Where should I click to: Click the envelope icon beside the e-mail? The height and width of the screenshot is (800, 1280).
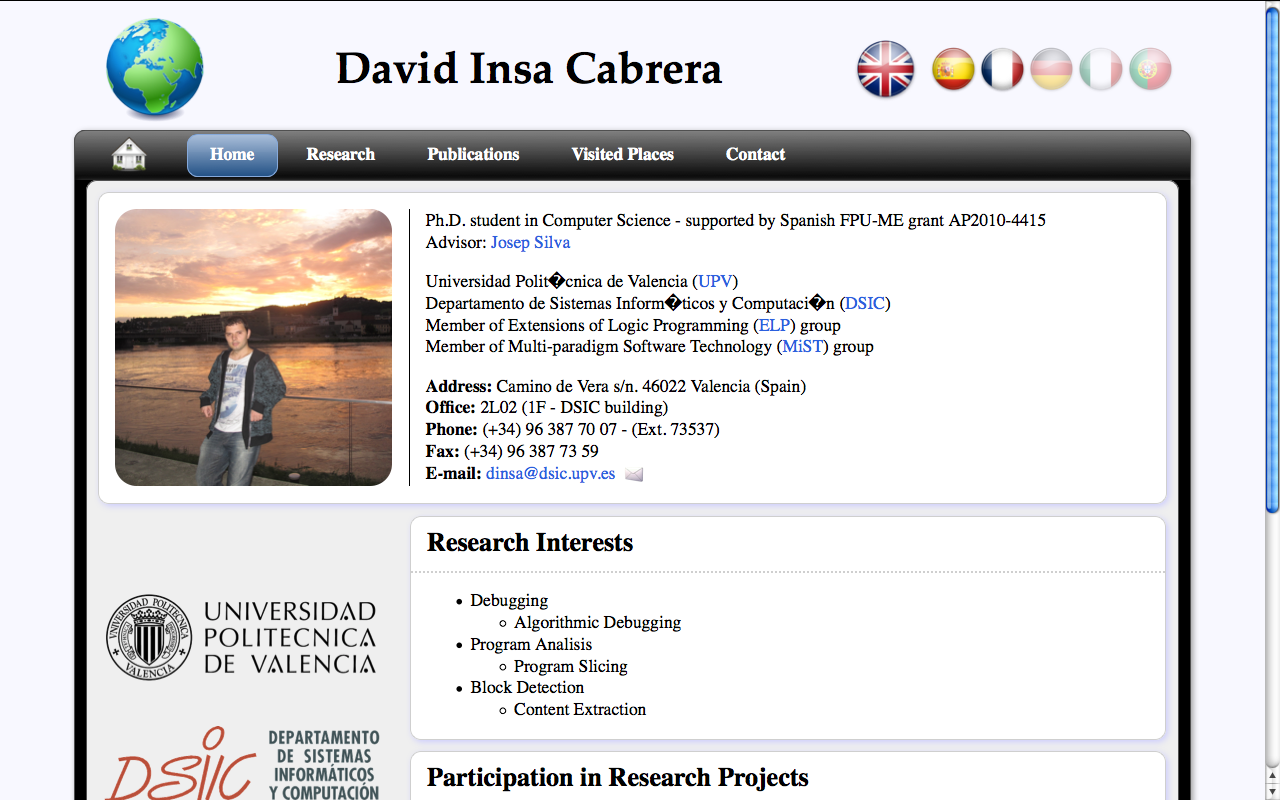pyautogui.click(x=634, y=474)
